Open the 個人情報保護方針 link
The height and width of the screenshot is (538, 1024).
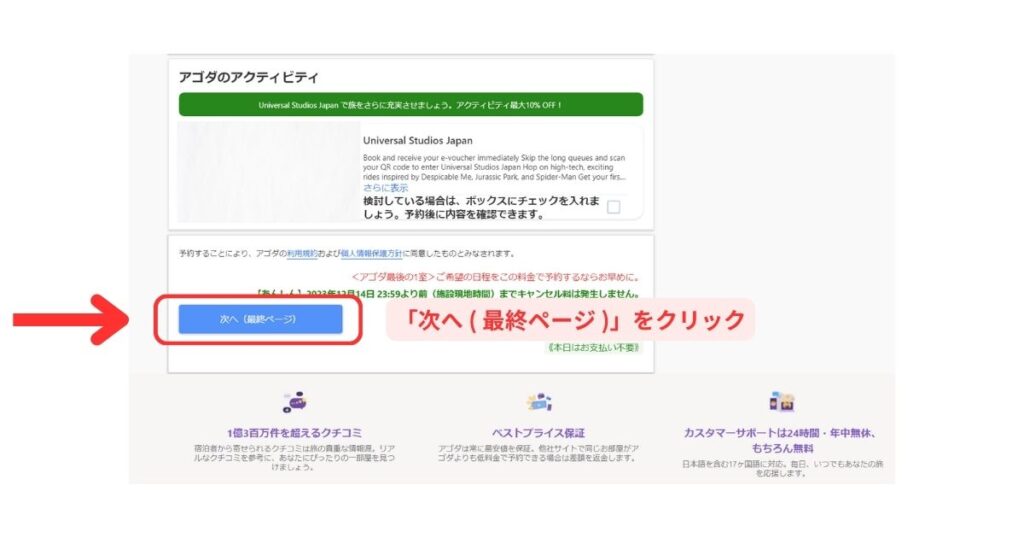click(372, 253)
